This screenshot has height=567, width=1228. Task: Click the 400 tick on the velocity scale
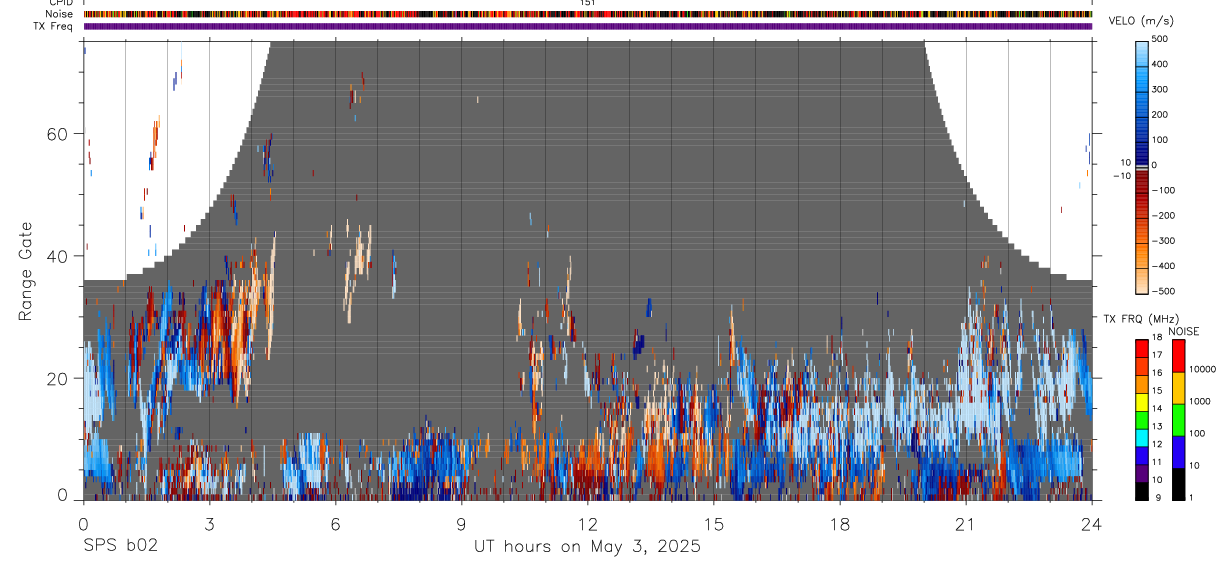point(1161,64)
